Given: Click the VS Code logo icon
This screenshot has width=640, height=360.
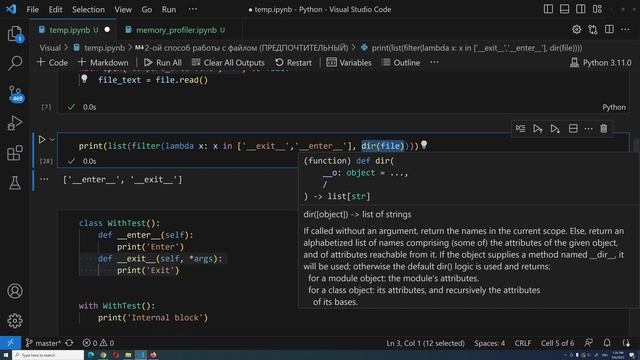Looking at the screenshot, I should (11, 9).
